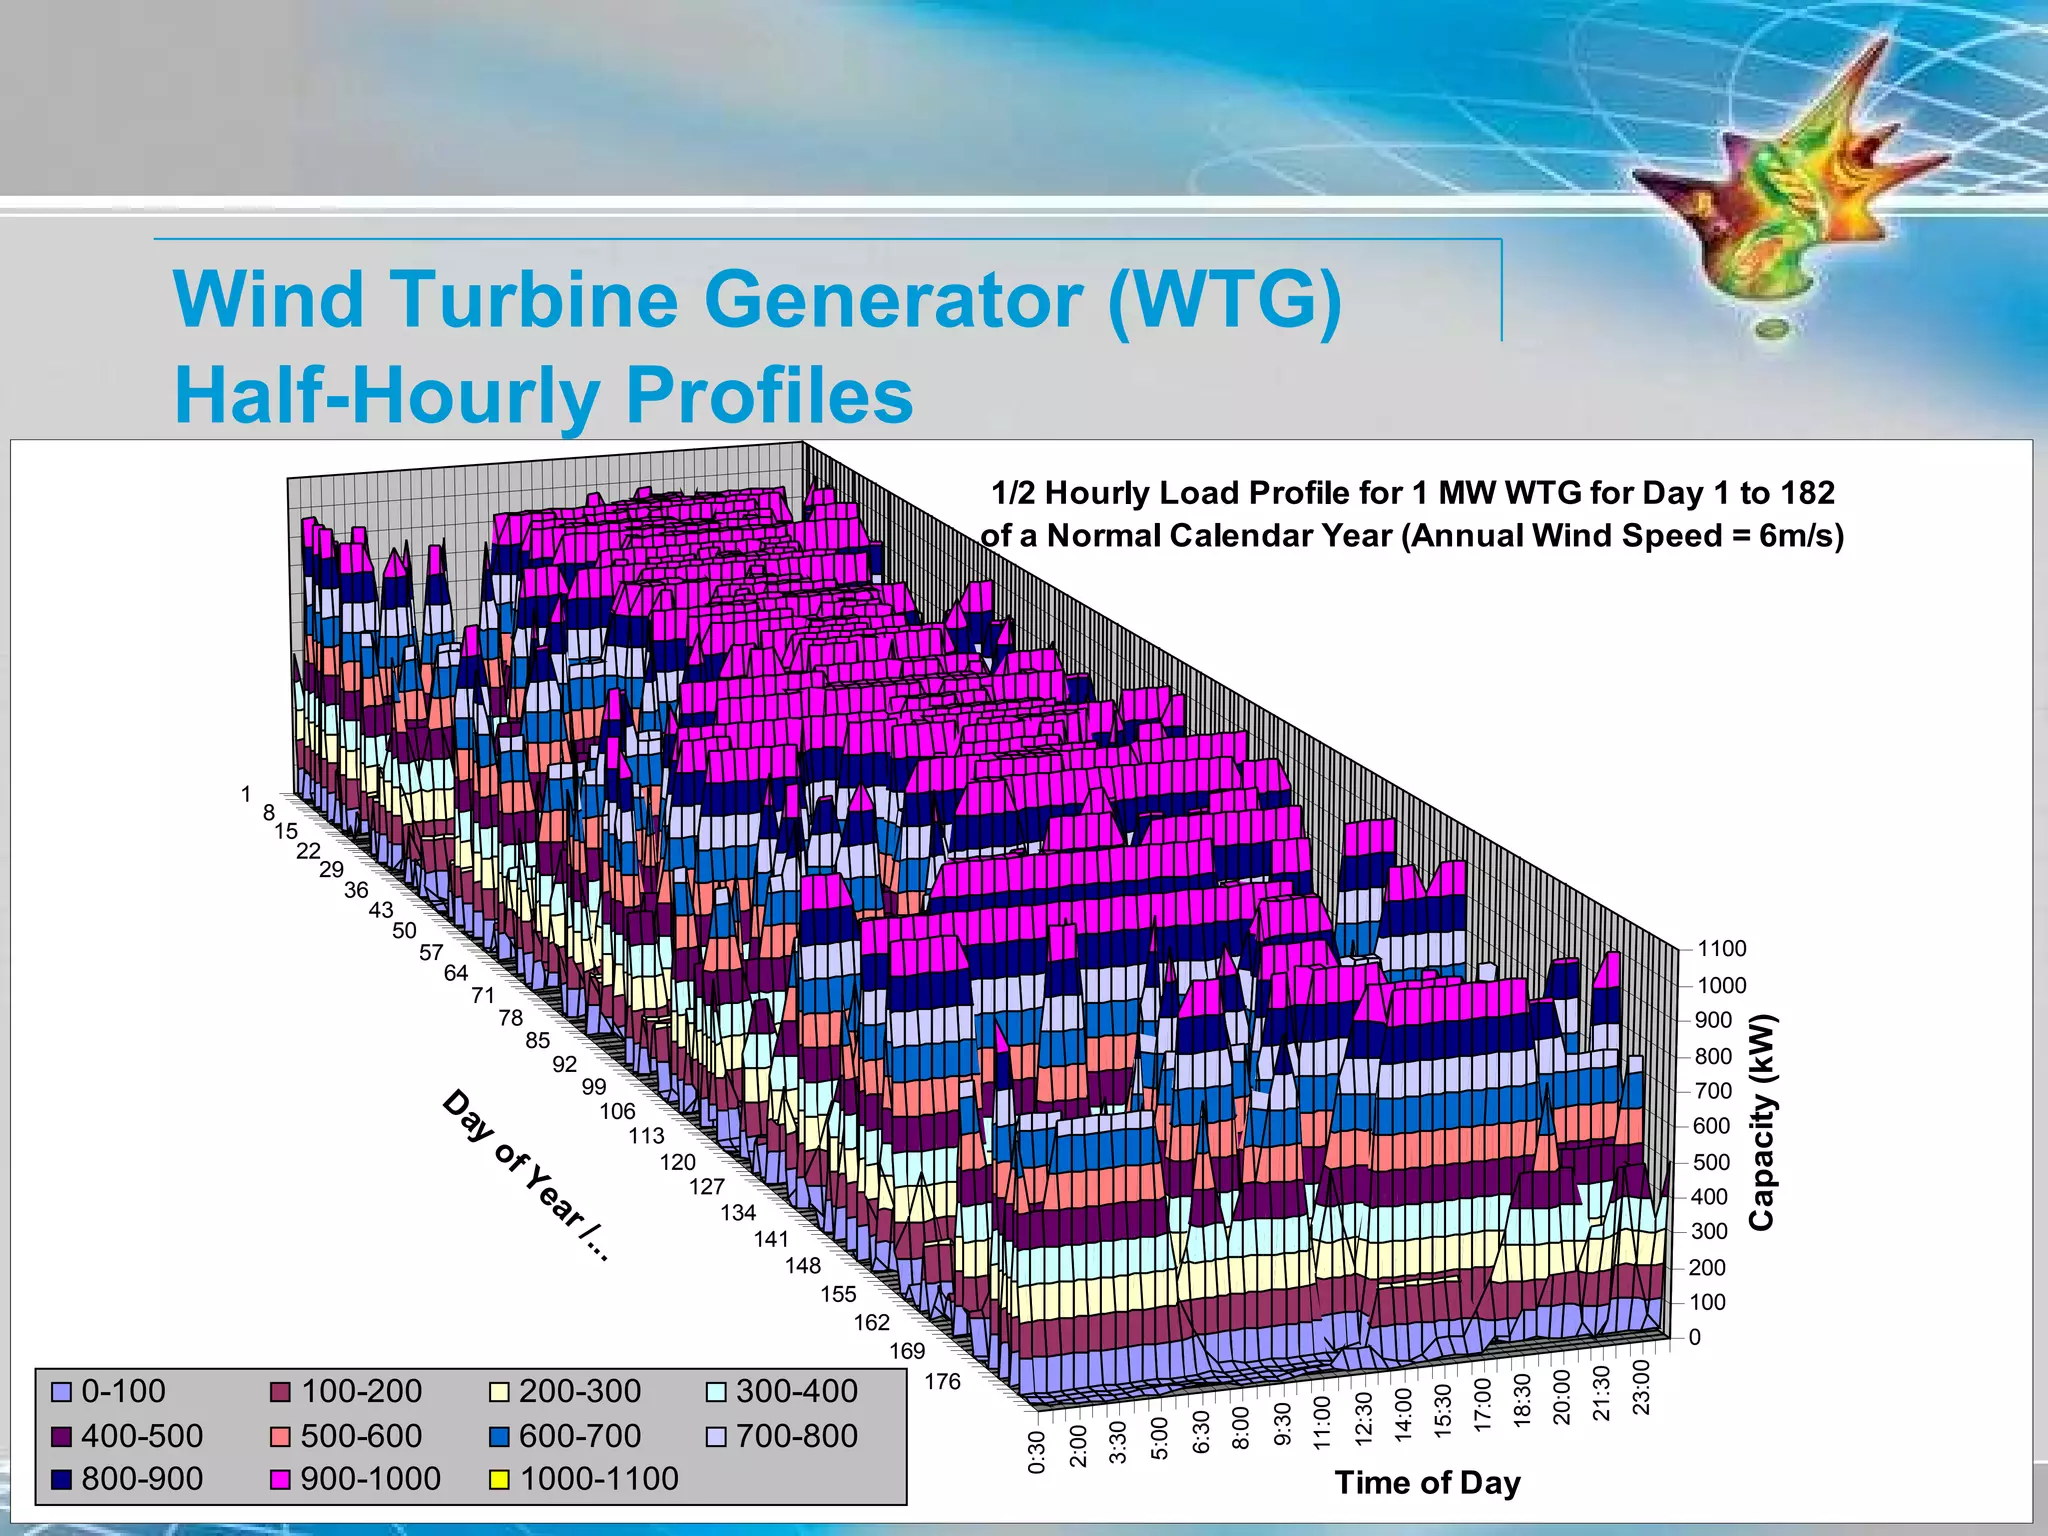Click the 400-500 legend color swatch
Image resolution: width=2048 pixels, height=1536 pixels.
(62, 1437)
